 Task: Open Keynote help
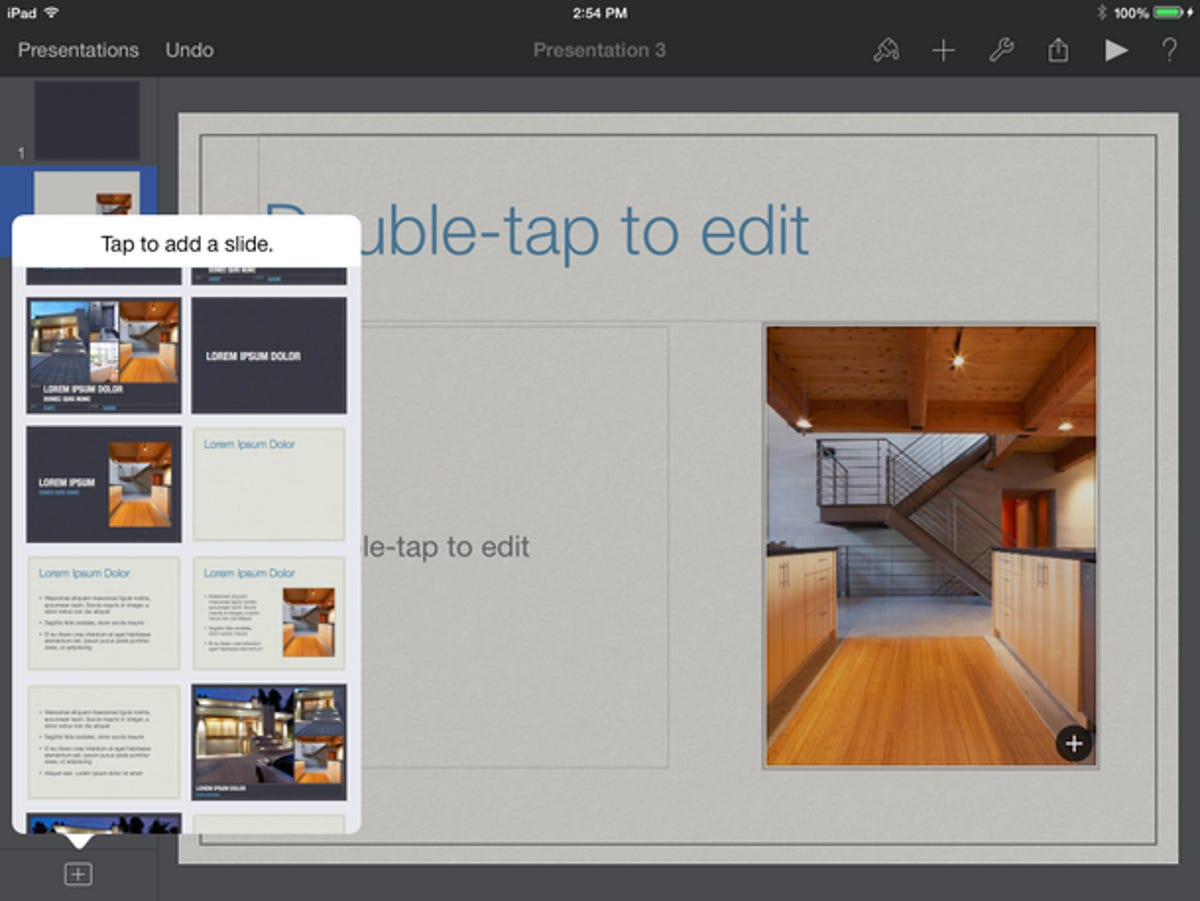[x=1169, y=49]
